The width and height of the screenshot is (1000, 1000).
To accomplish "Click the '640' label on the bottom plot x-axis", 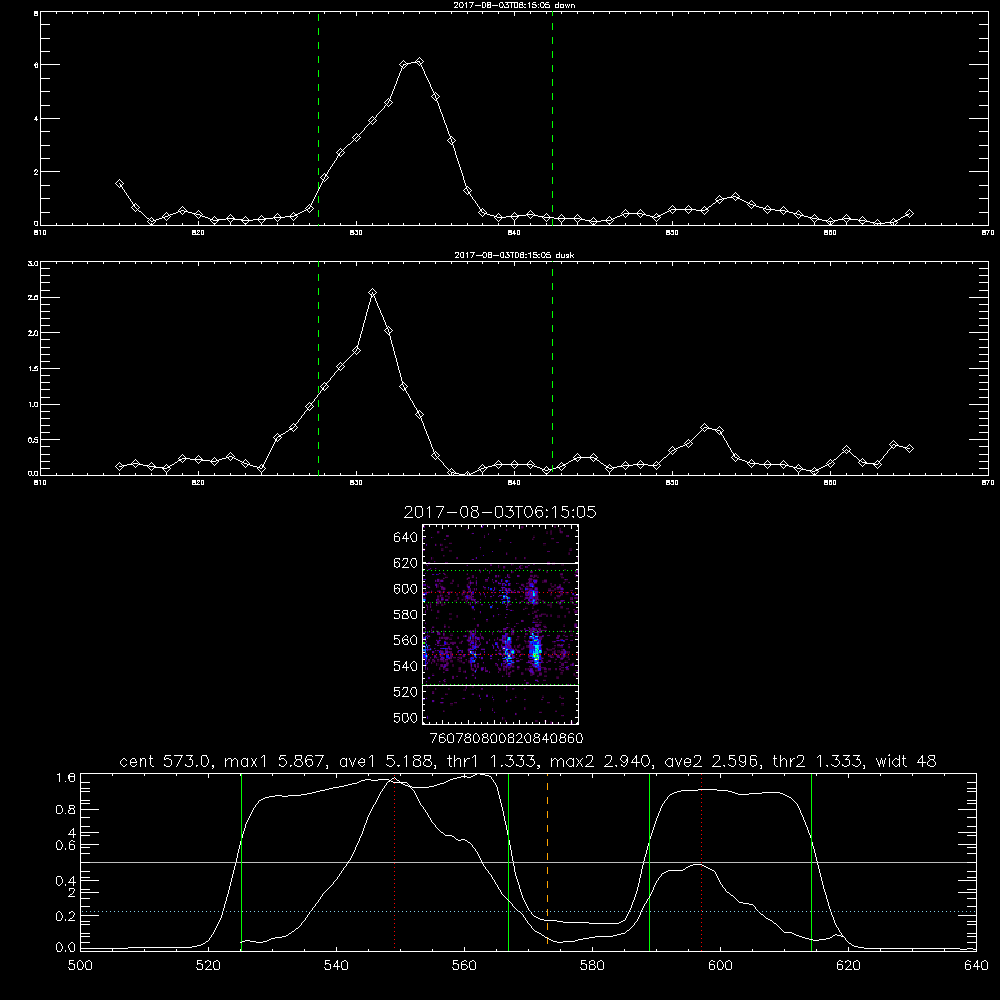I will click(x=976, y=965).
